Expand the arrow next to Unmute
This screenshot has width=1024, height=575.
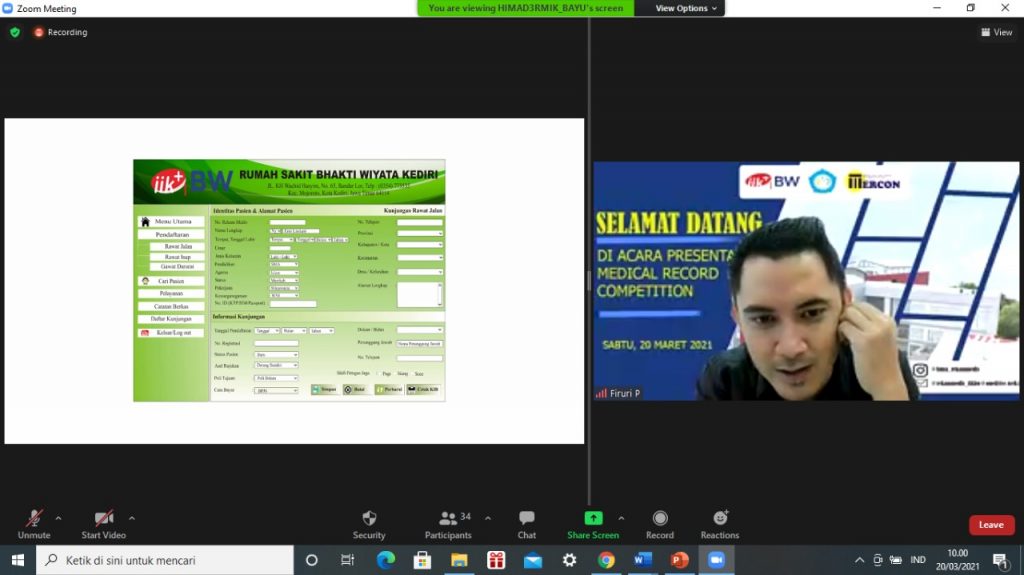pos(58,518)
